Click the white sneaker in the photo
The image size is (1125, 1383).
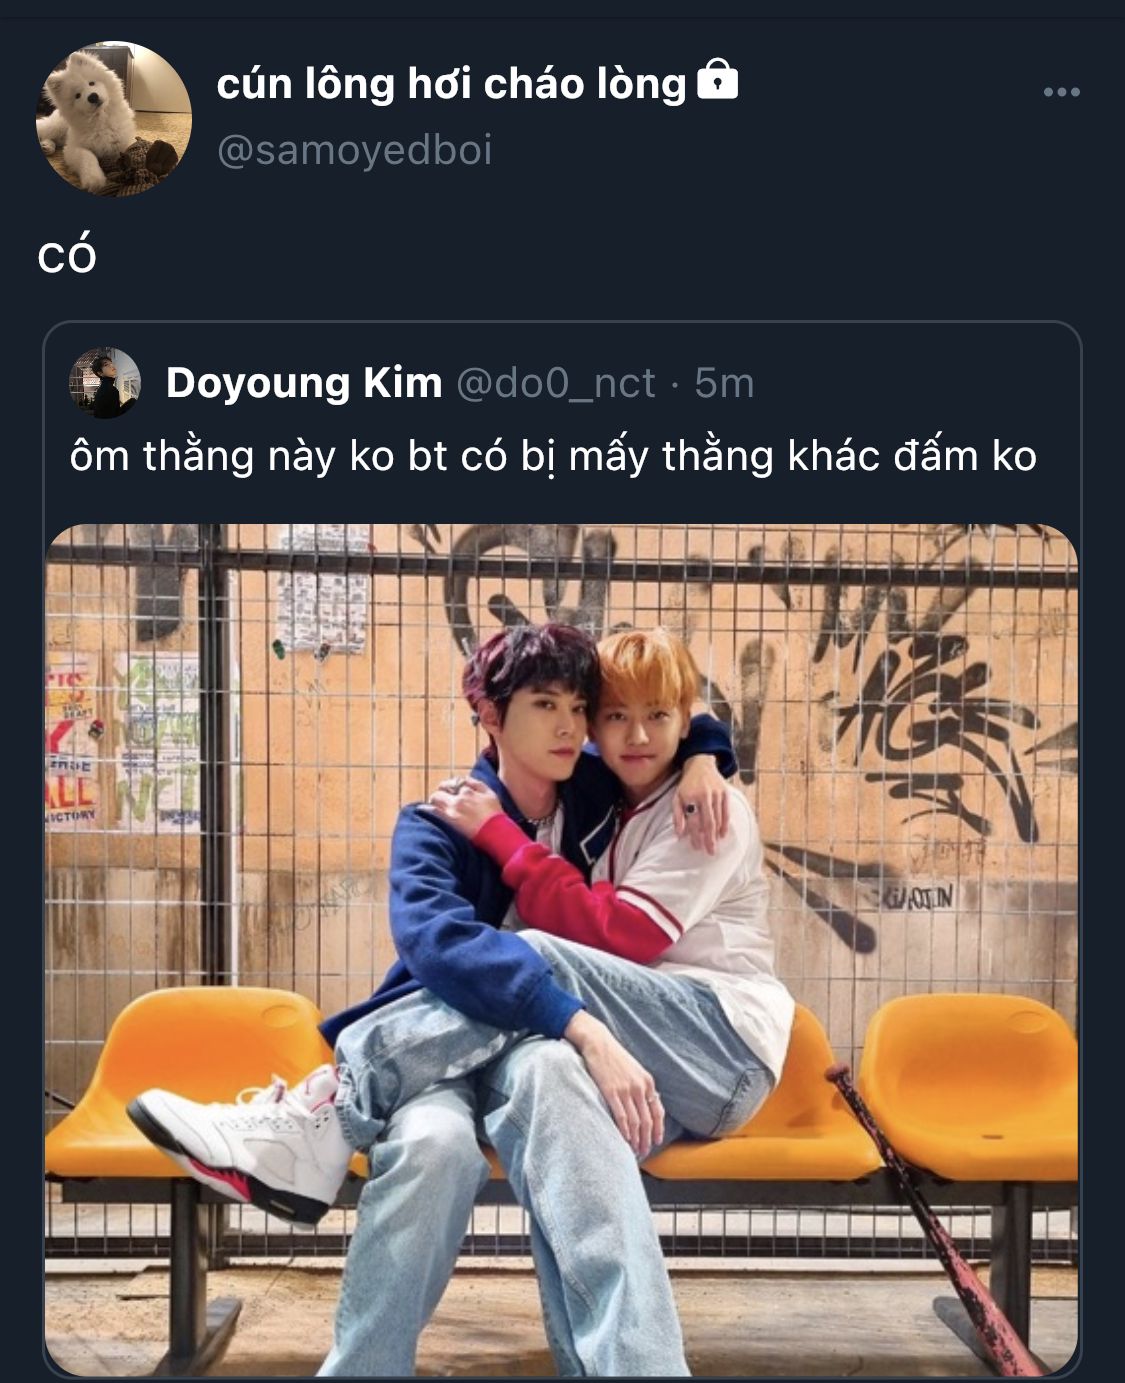click(243, 1143)
